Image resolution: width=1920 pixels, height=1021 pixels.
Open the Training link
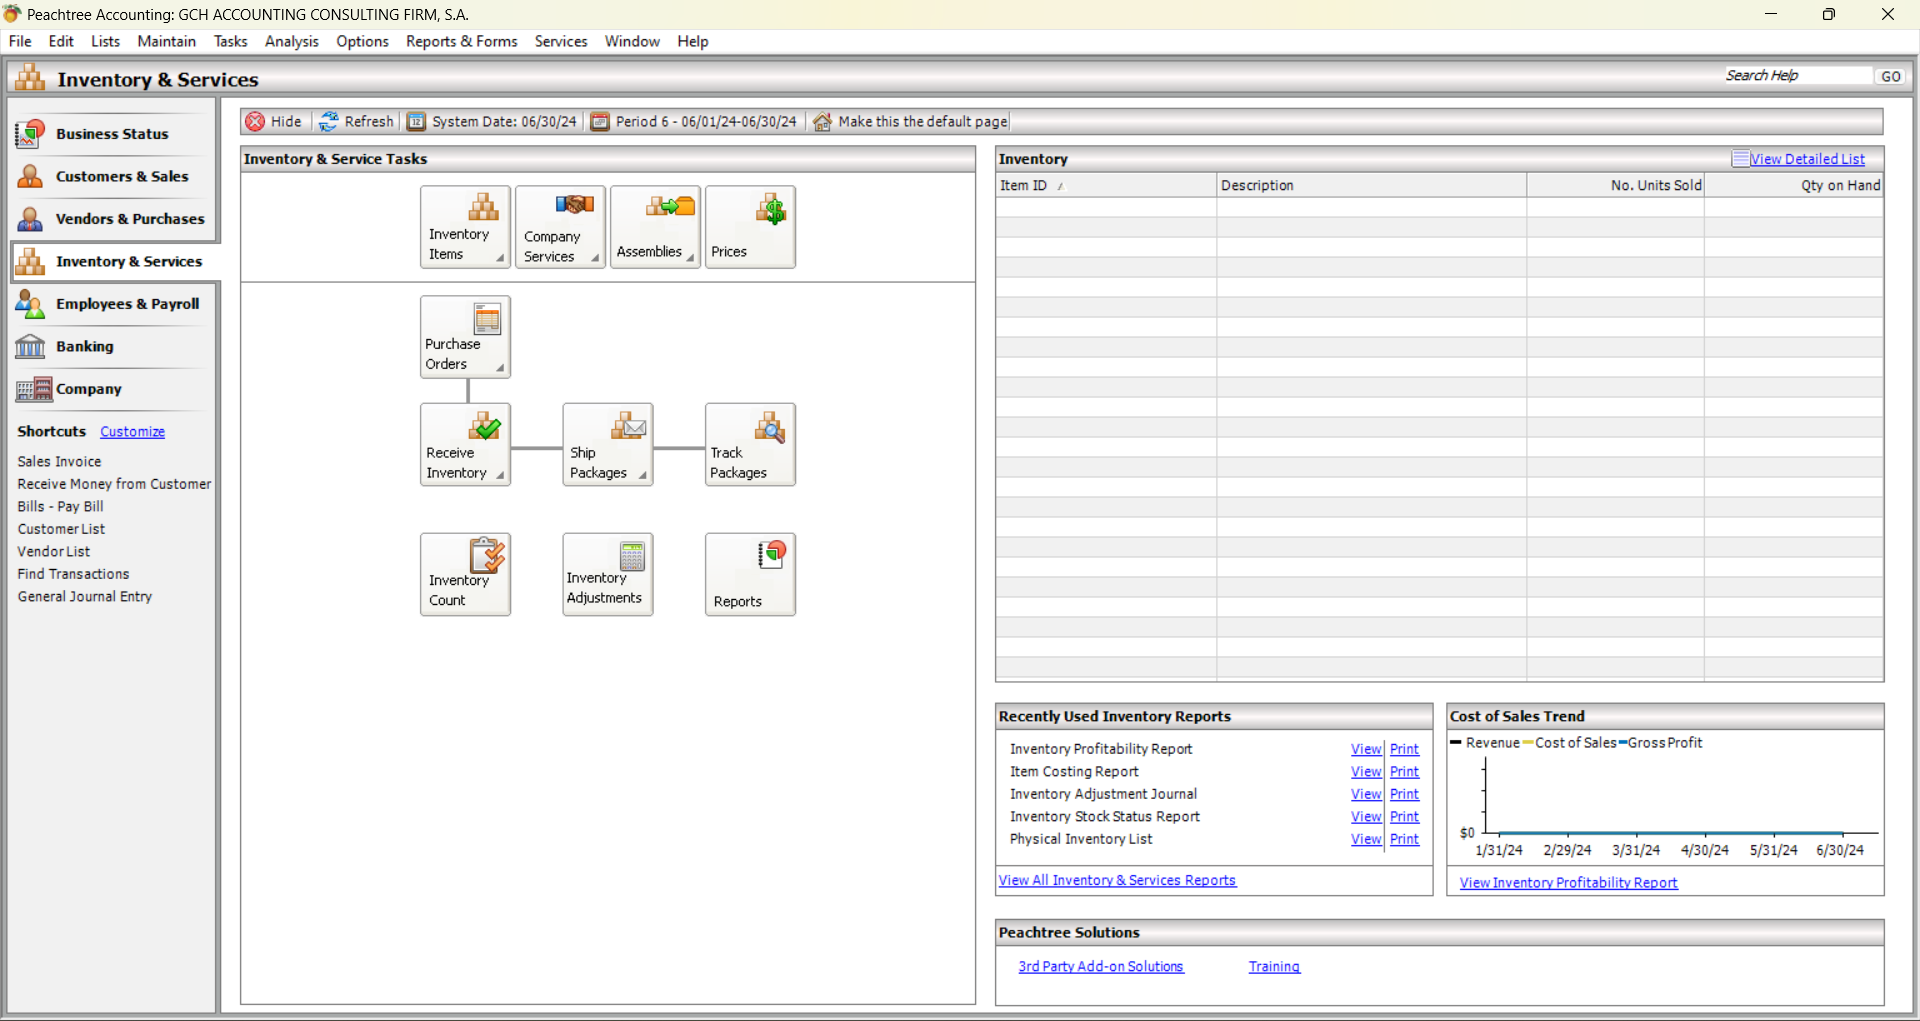(x=1274, y=967)
